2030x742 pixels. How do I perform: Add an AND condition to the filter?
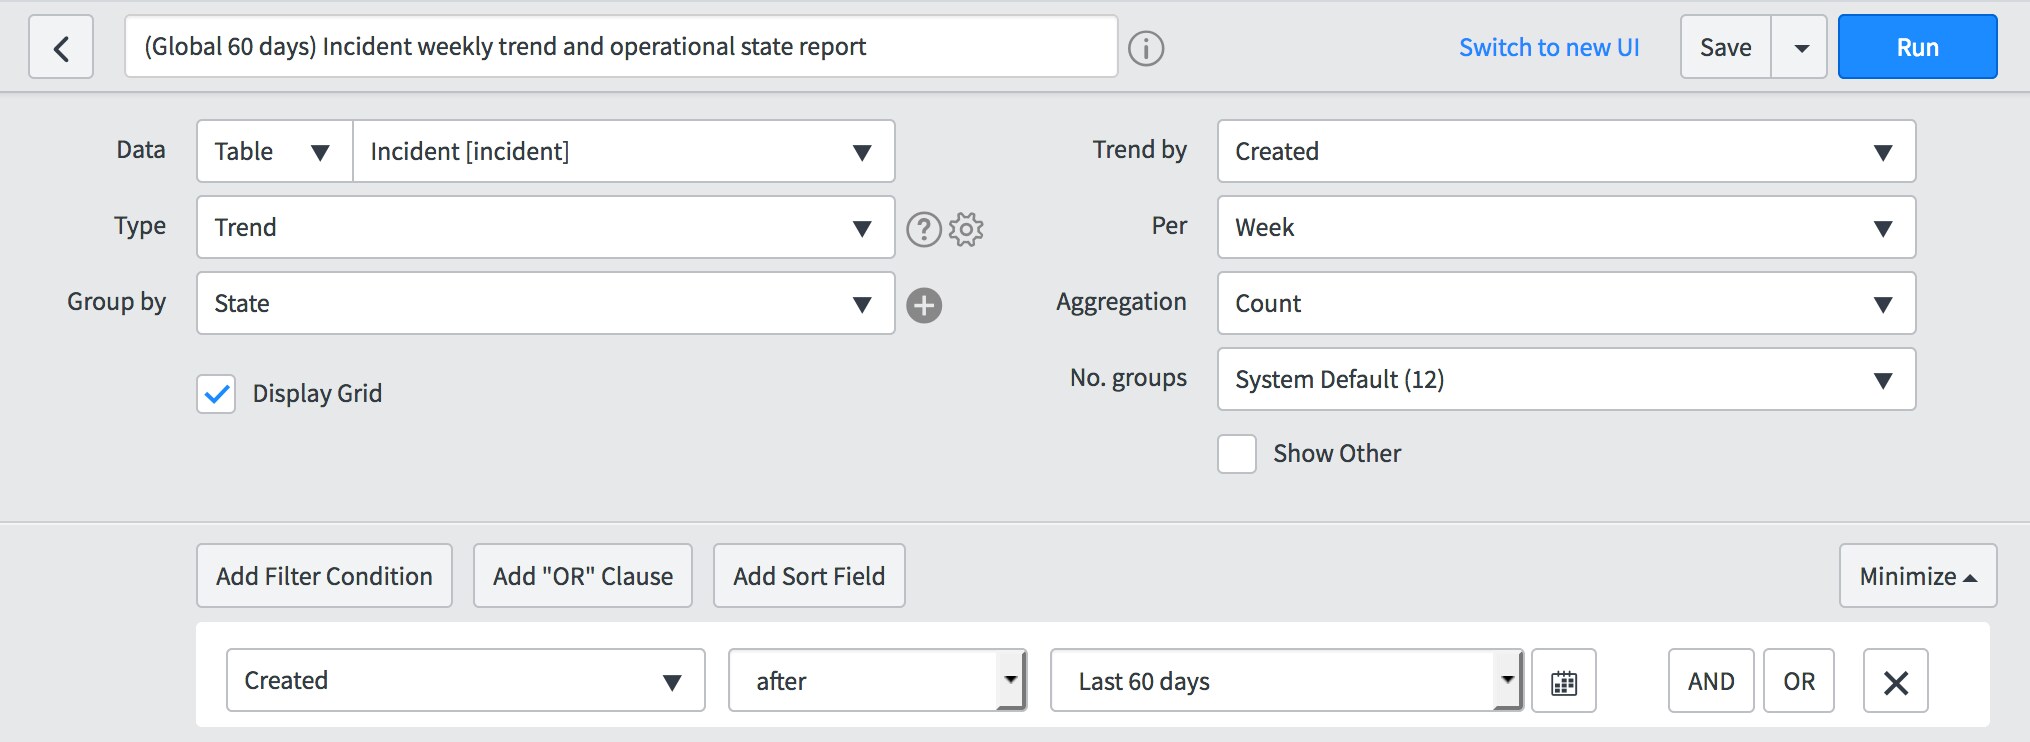pos(1711,681)
